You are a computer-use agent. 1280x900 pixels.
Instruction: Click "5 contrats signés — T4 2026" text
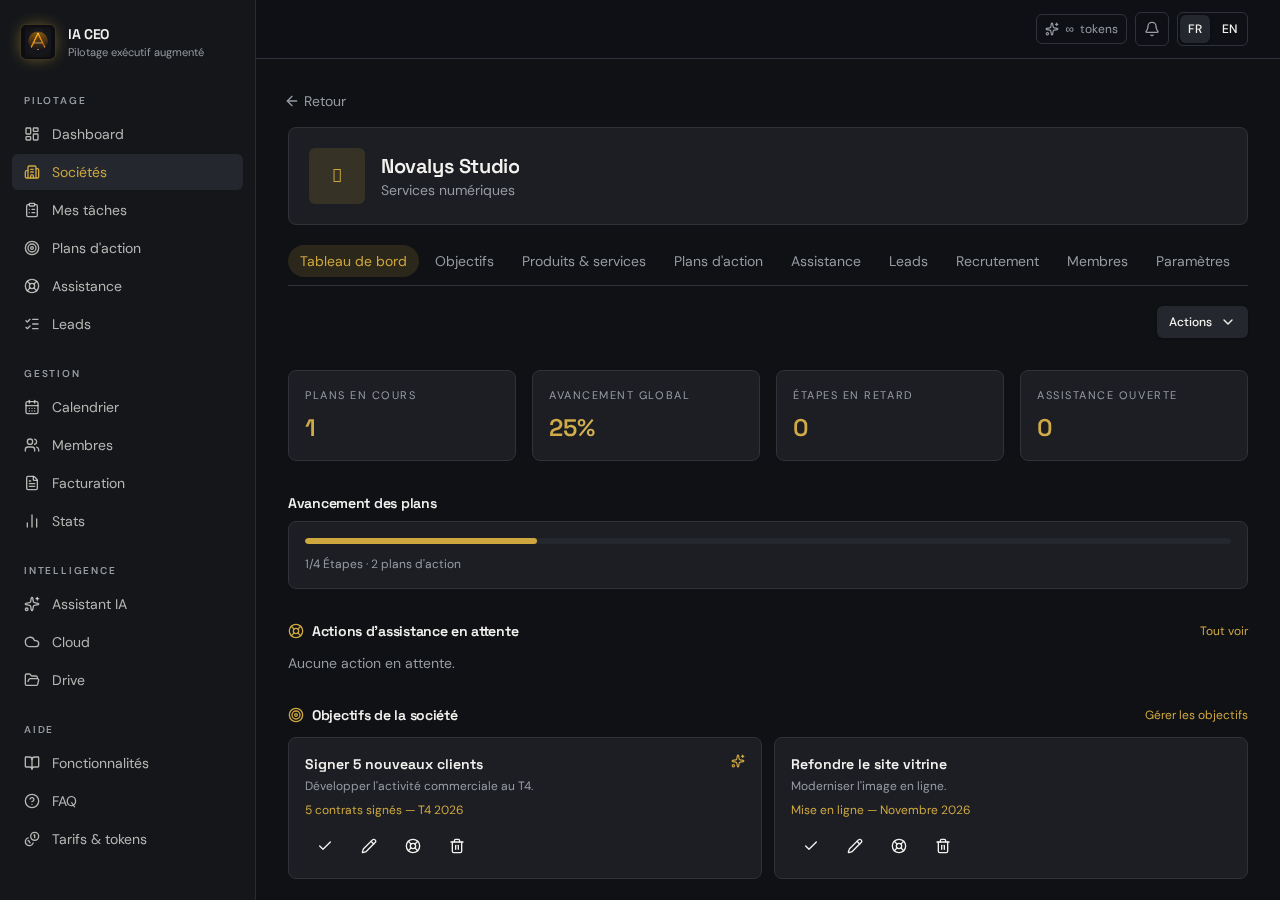(x=384, y=810)
